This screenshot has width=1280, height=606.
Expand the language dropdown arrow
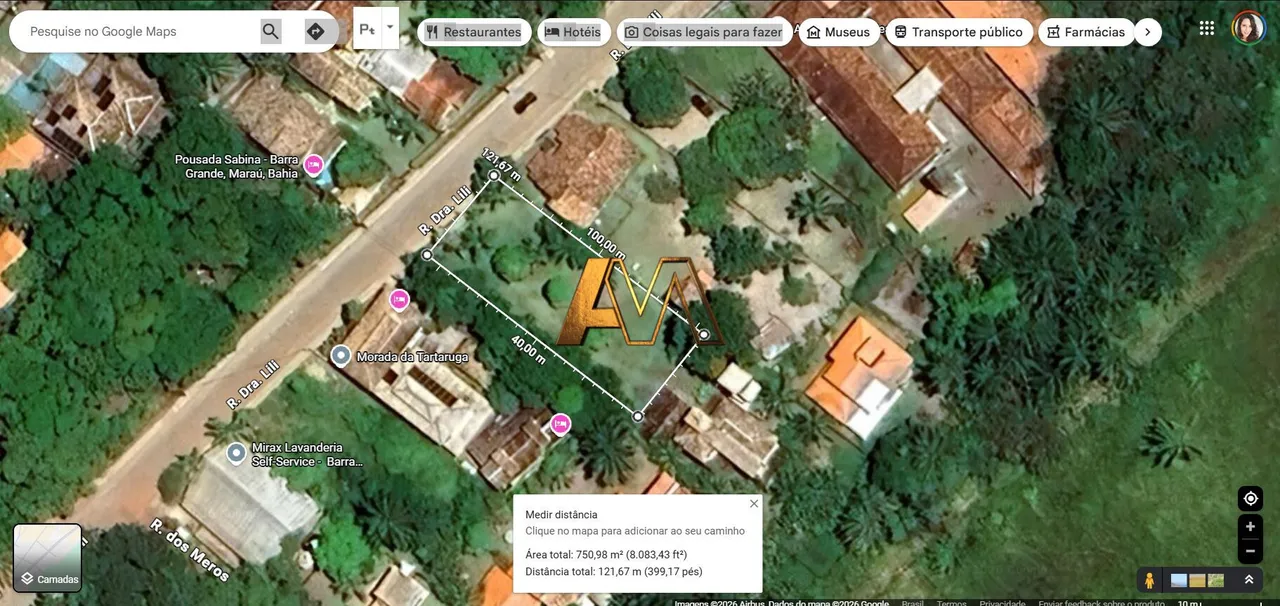click(x=390, y=28)
